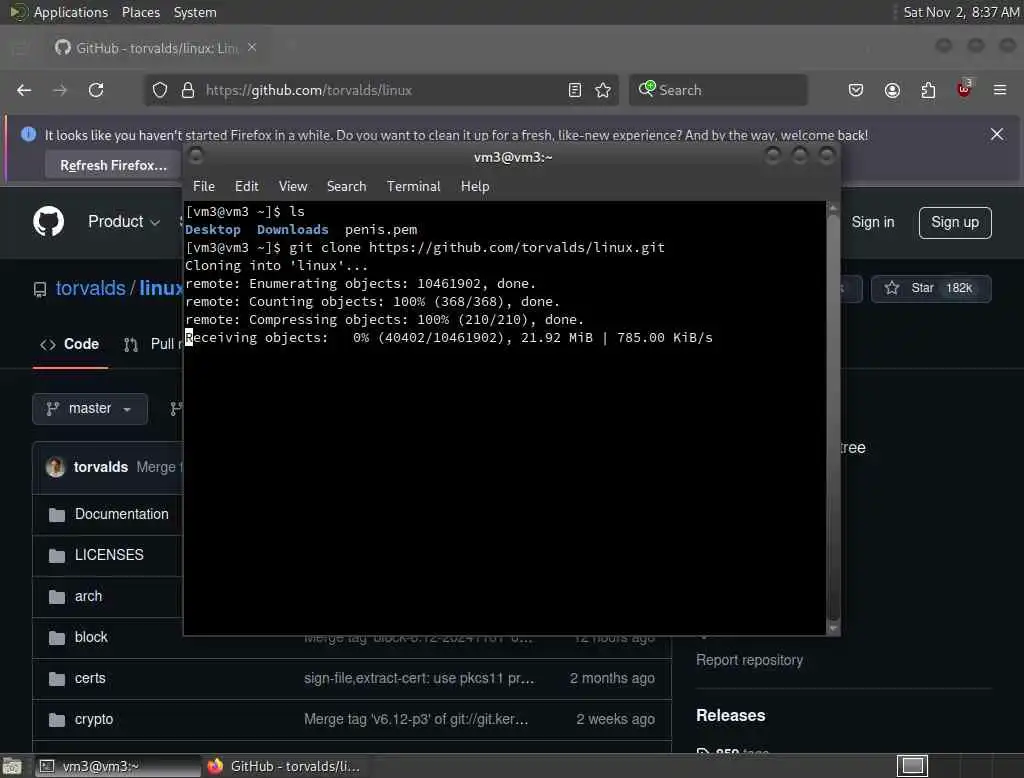
Task: Open the terminal Search menu
Action: (x=346, y=186)
